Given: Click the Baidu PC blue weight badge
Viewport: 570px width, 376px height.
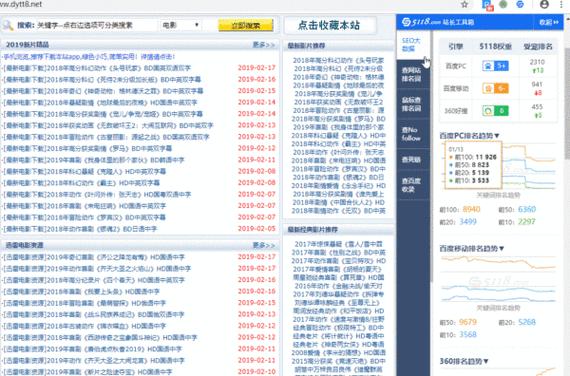Looking at the screenshot, I should click(495, 66).
